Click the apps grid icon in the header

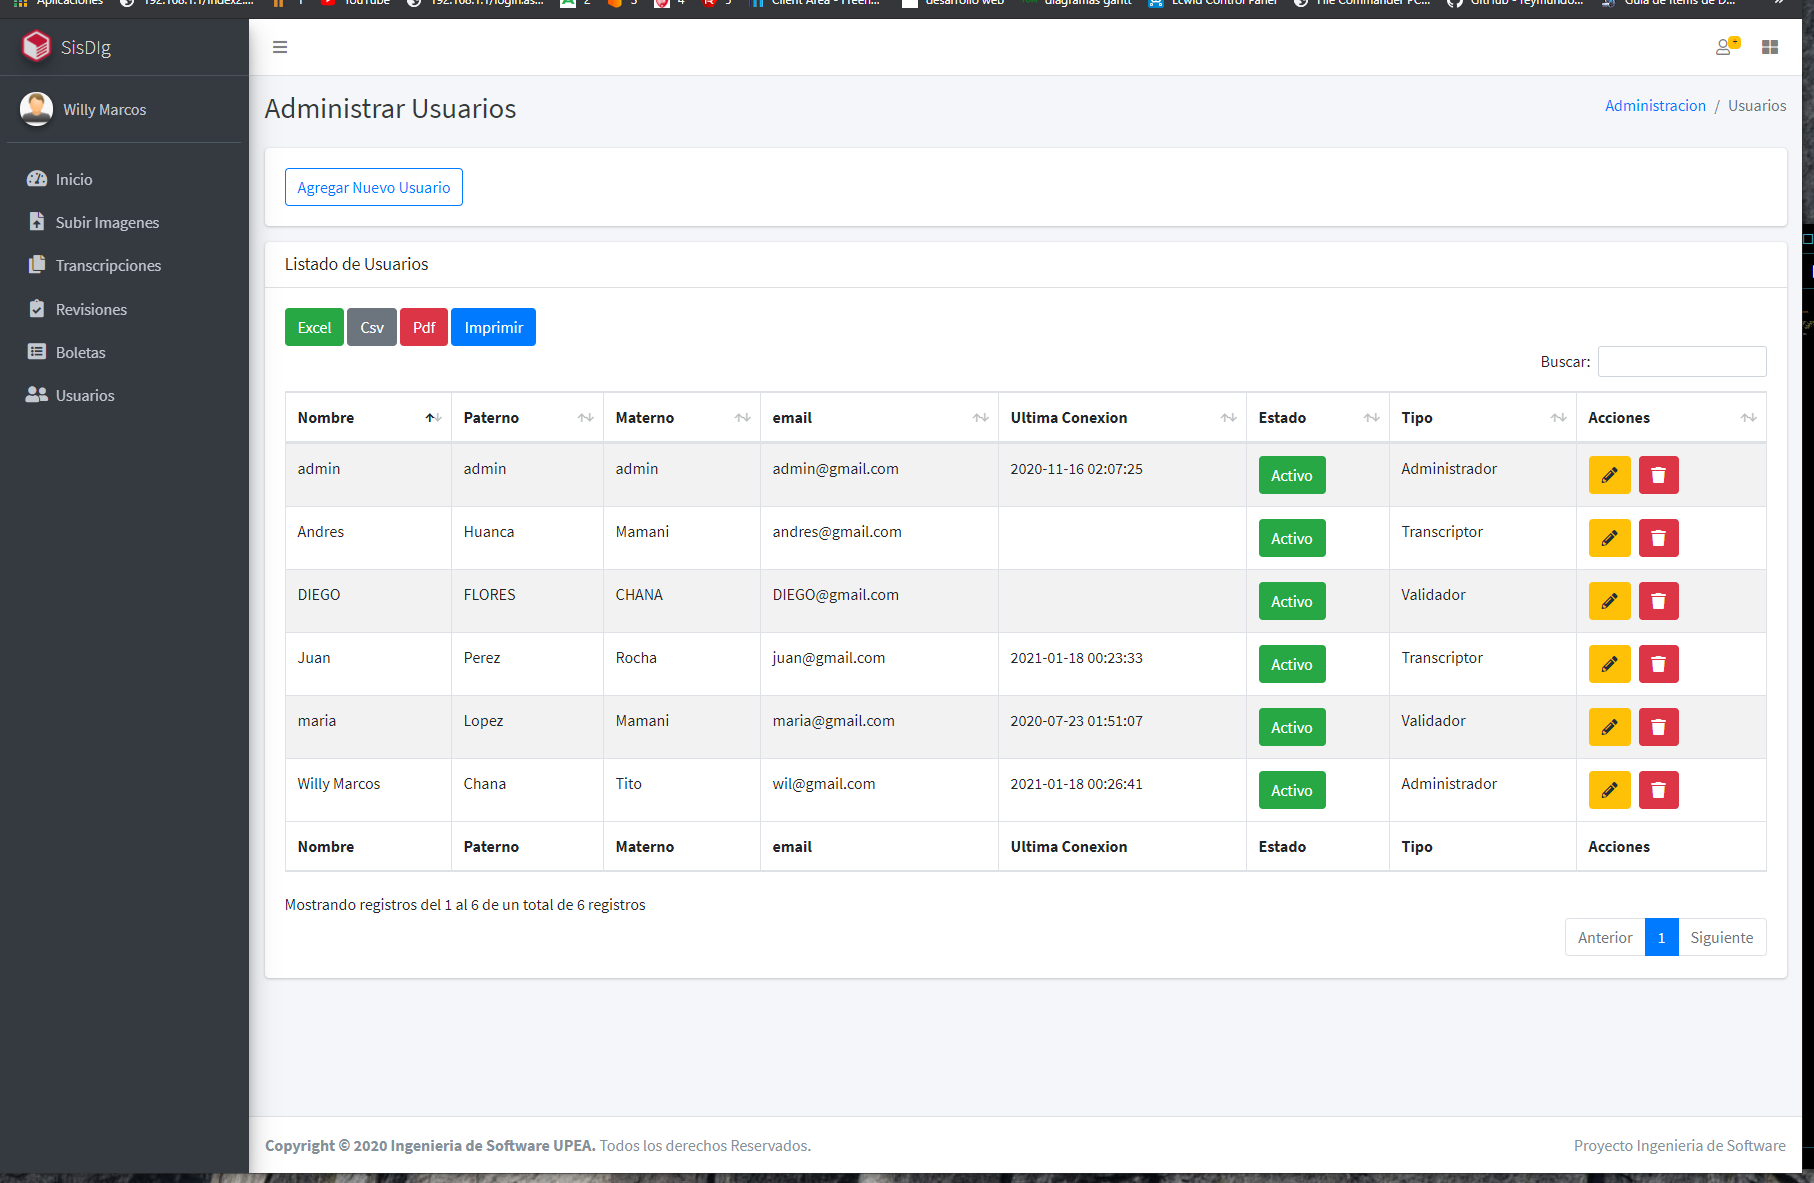[x=1769, y=47]
